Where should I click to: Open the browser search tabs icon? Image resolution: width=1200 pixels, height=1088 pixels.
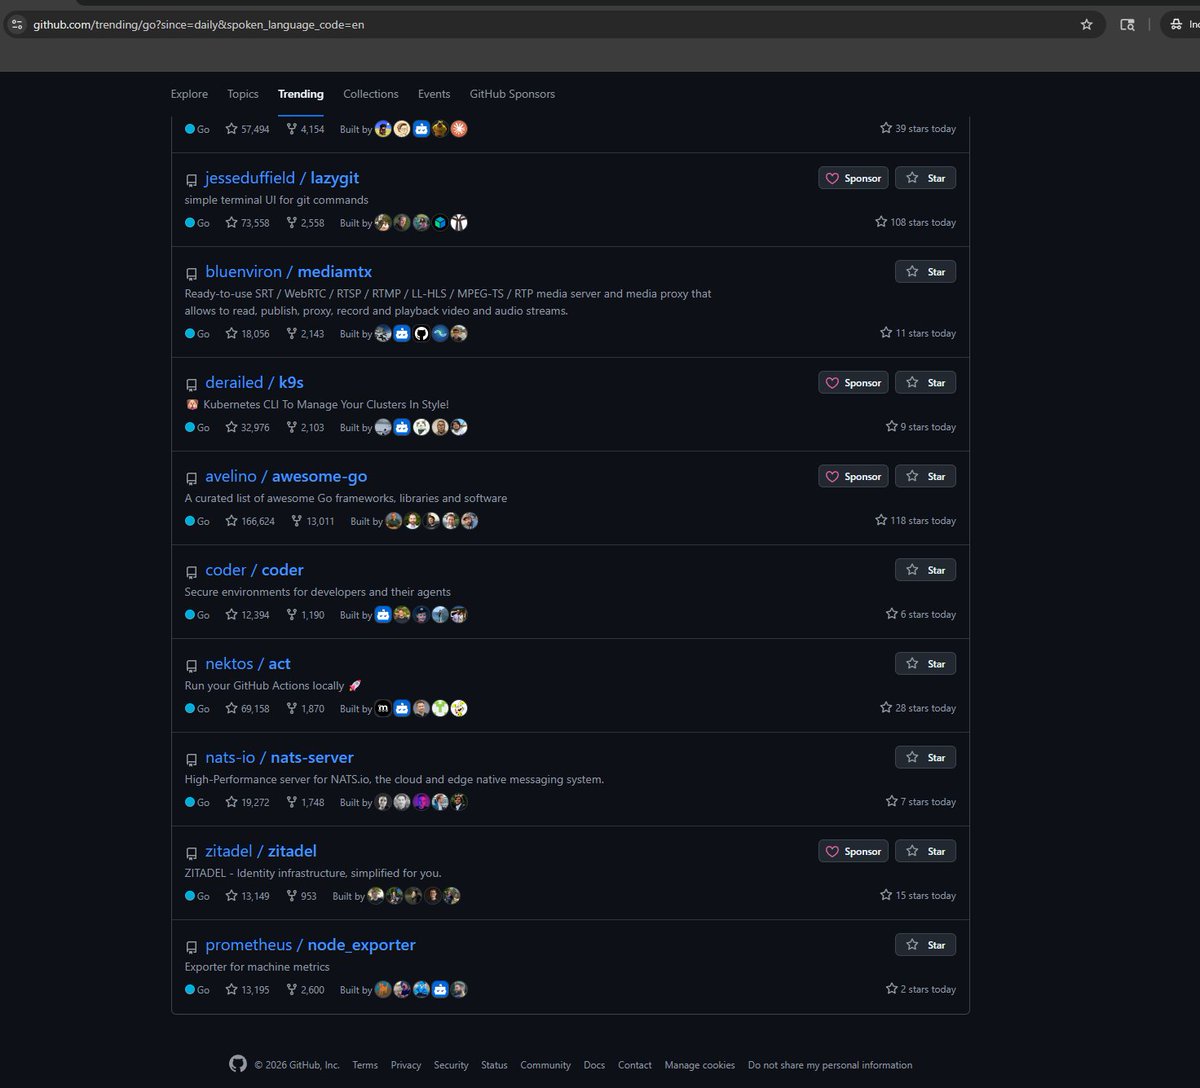(1127, 25)
